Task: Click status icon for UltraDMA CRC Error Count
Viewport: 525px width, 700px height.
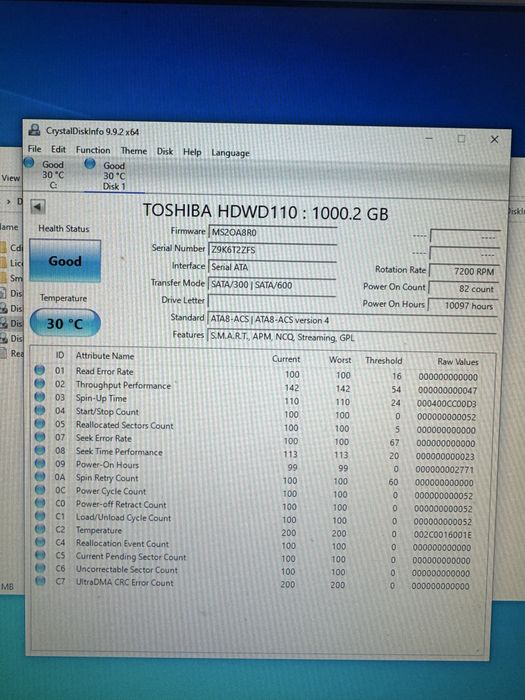Action: pyautogui.click(x=40, y=581)
